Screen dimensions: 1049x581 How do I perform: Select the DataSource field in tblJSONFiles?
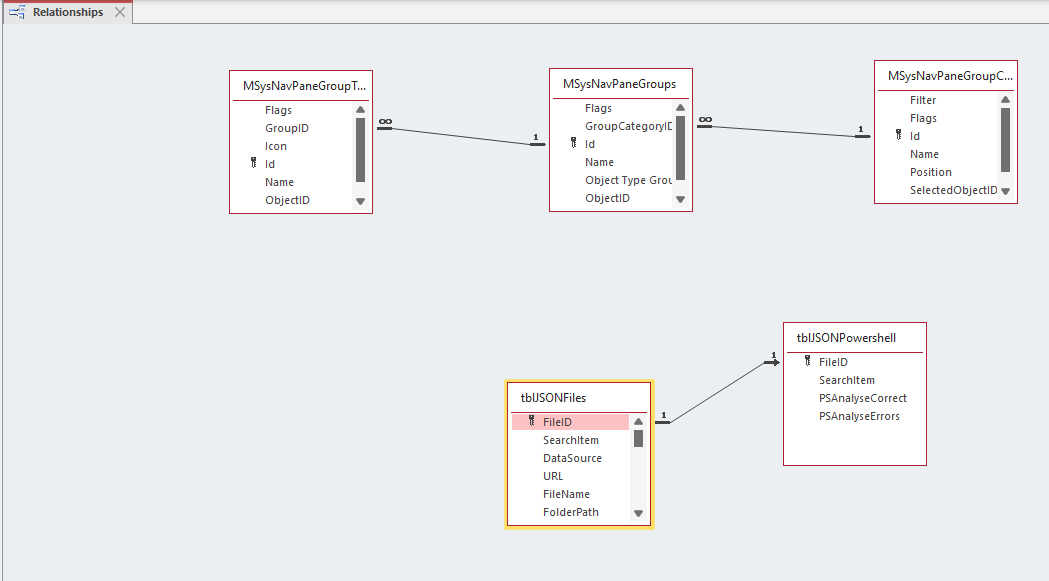(573, 458)
